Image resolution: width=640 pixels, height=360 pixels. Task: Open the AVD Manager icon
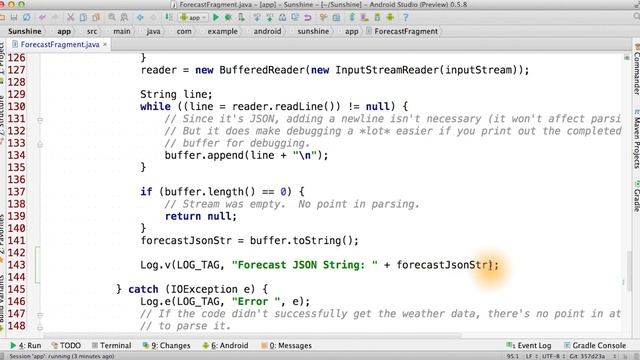(x=364, y=18)
